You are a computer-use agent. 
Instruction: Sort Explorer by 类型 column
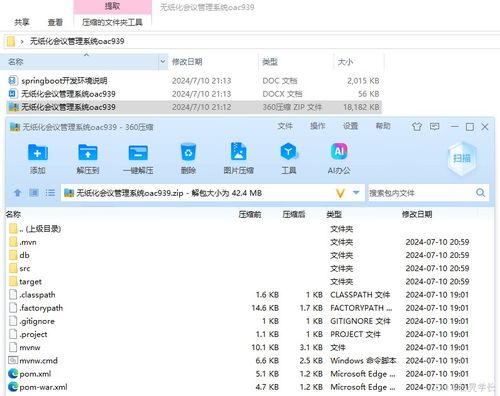270,62
